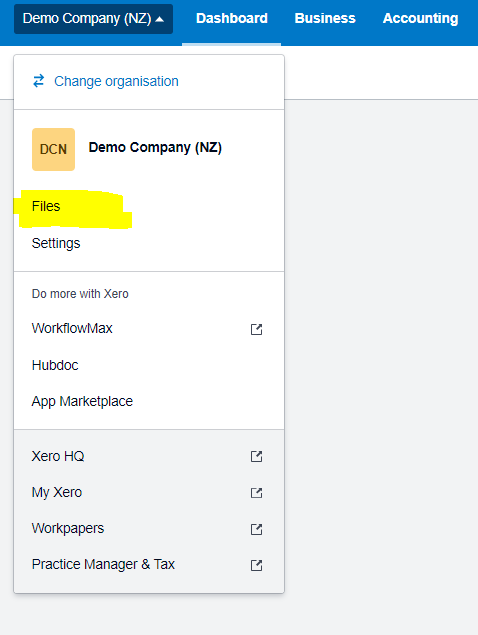
Task: Open the Dashboard tab
Action: point(232,18)
